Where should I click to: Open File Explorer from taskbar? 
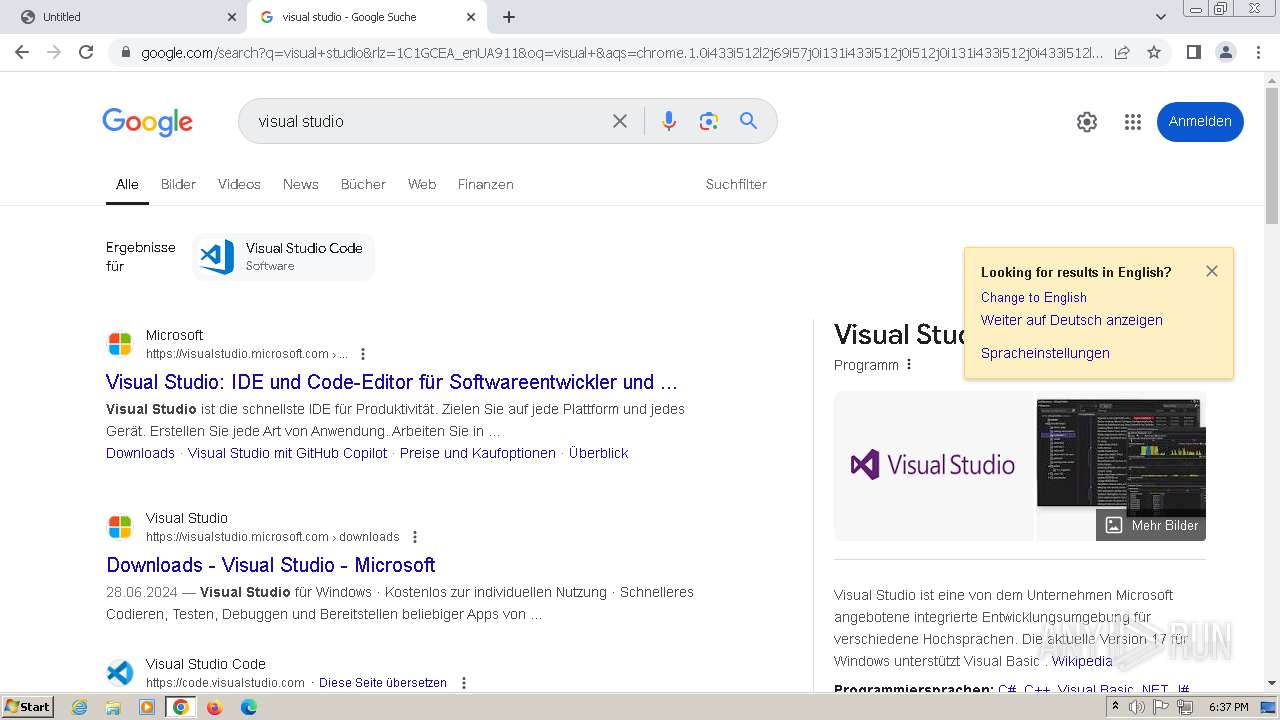tap(113, 707)
